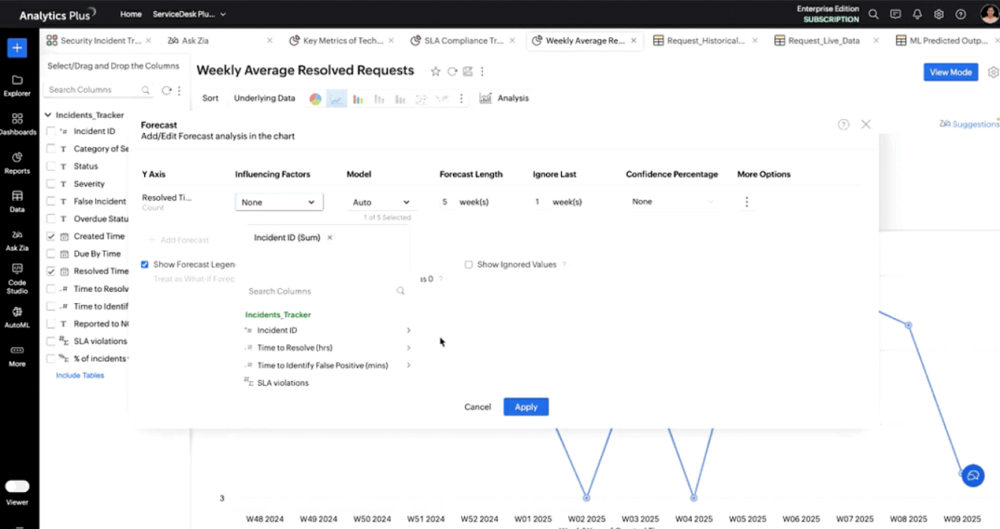
Task: Open AutoML in the sidebar
Action: [17, 317]
